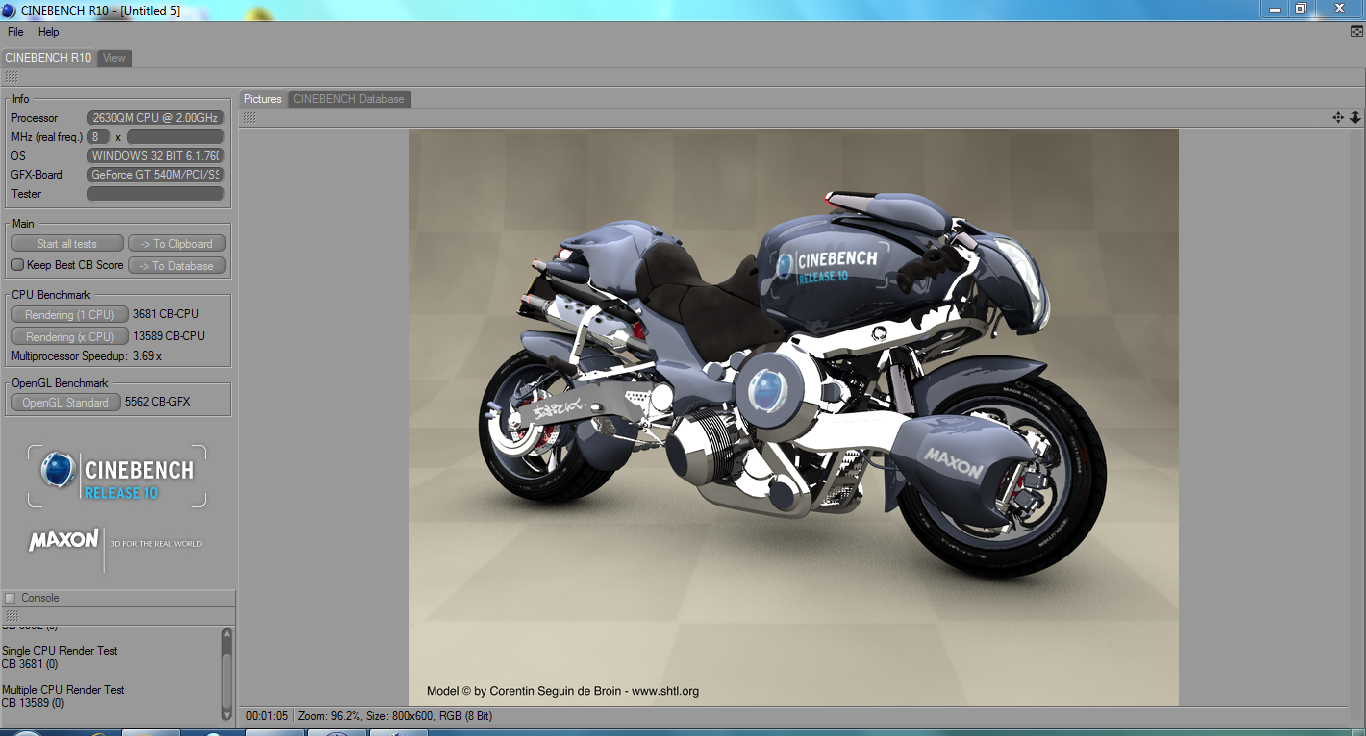
Task: Click the To Database button
Action: [177, 266]
